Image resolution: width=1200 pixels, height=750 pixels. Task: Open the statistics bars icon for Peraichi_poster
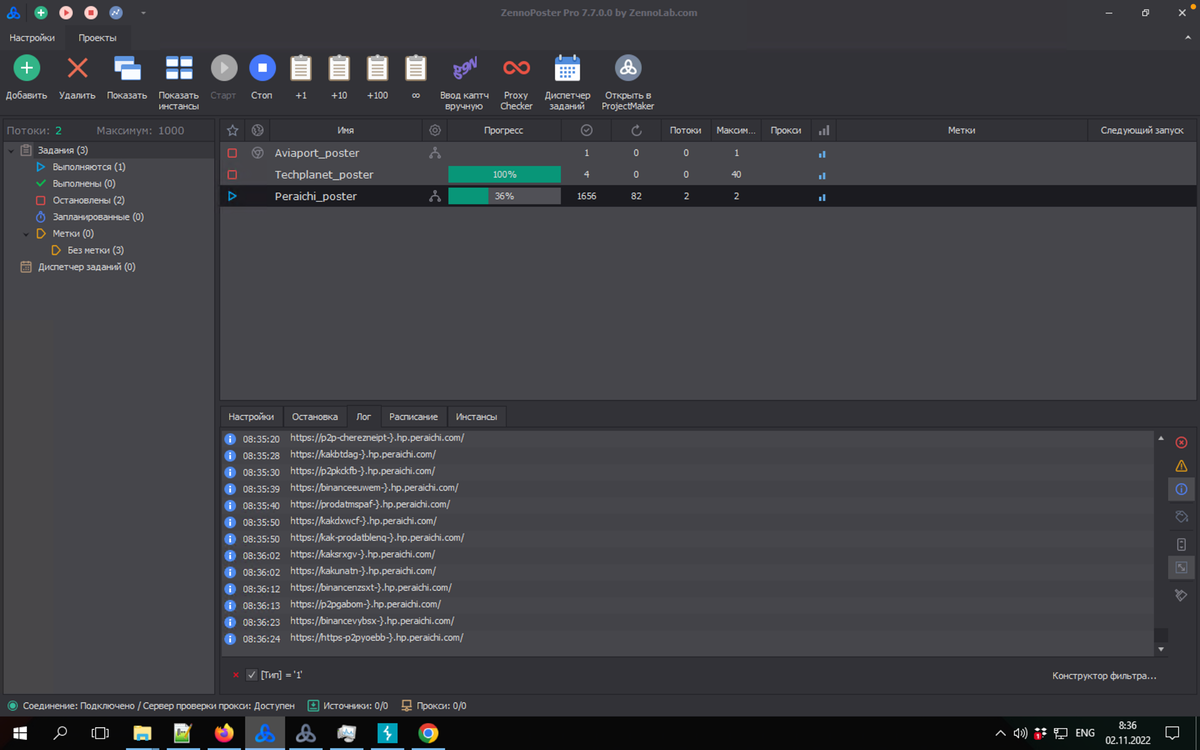823,198
